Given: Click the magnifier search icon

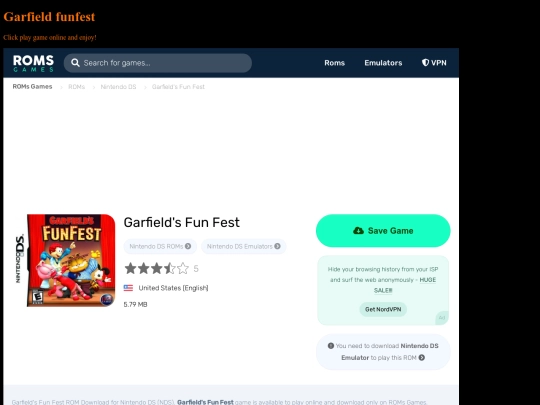Looking at the screenshot, I should 75,63.
